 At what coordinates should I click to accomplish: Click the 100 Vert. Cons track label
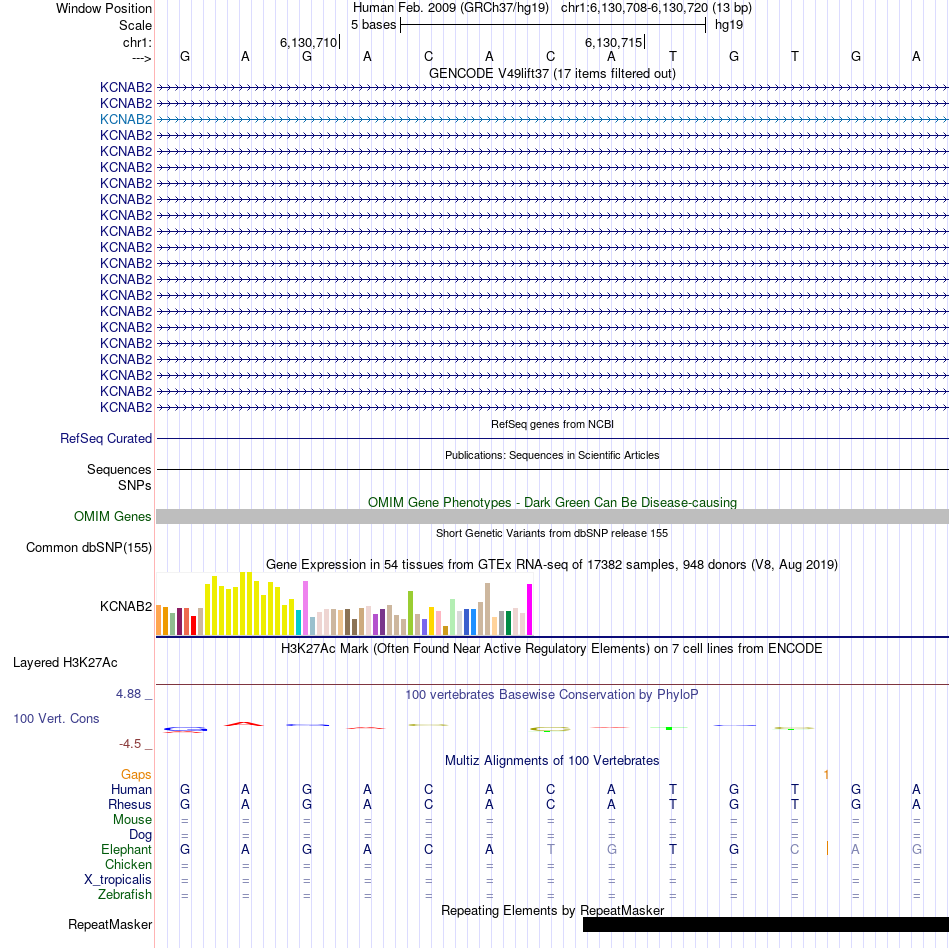coord(56,718)
